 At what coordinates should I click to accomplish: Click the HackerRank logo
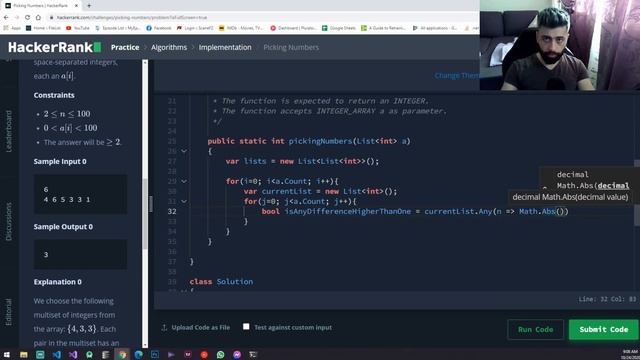54,47
